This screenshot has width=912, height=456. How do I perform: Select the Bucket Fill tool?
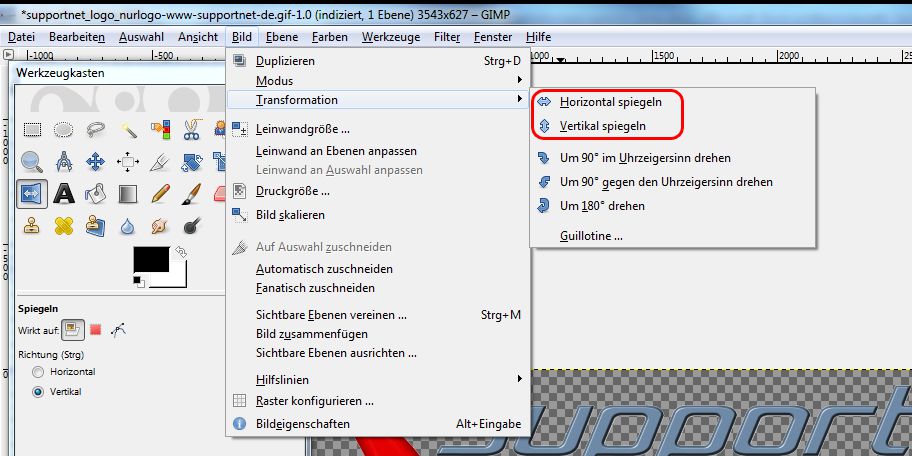(x=95, y=193)
